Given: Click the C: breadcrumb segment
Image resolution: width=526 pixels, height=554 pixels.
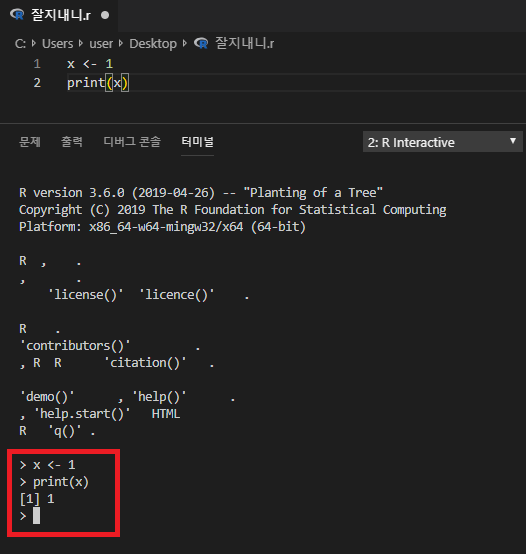Looking at the screenshot, I should [x=20, y=44].
